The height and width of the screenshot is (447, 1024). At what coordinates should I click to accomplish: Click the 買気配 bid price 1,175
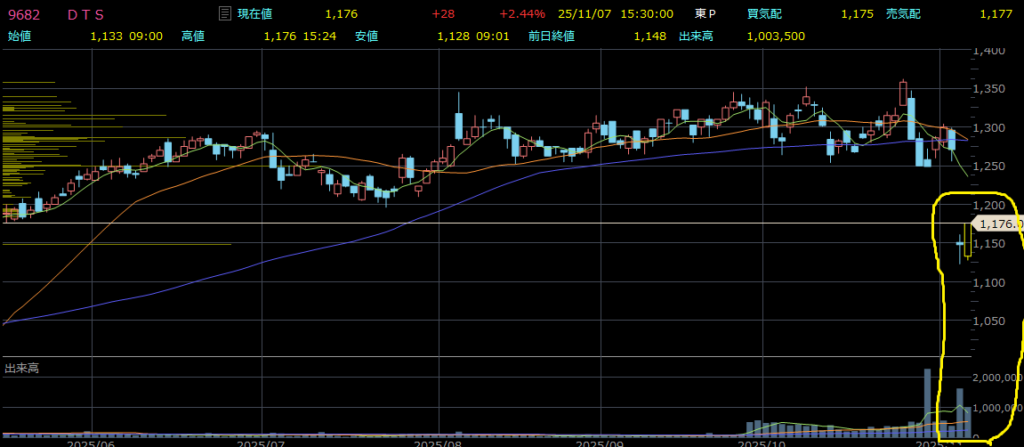(x=857, y=14)
